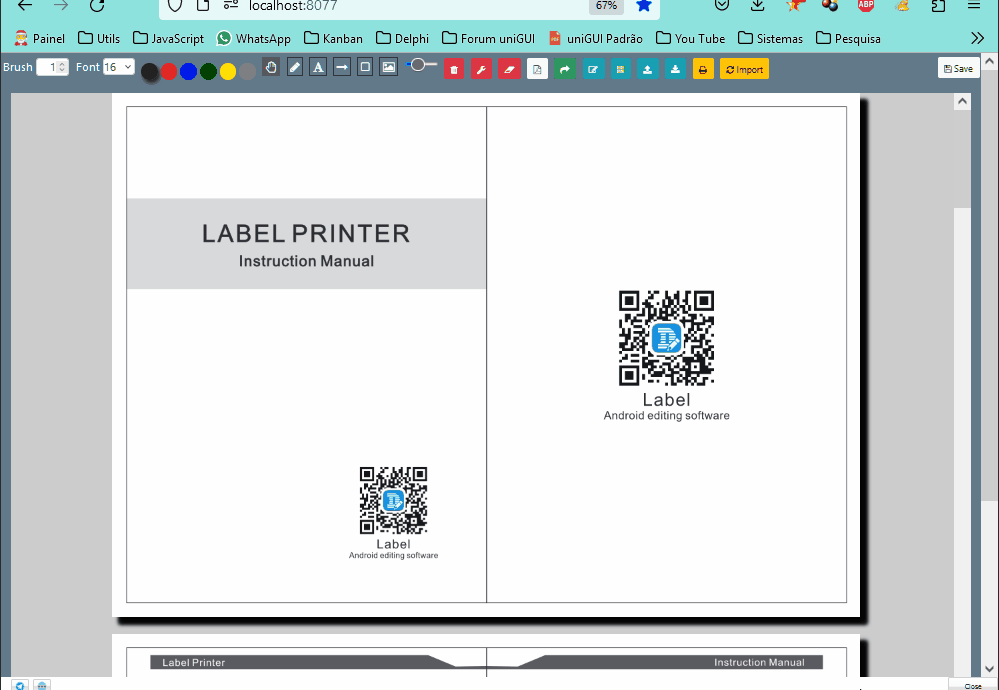
Task: Select the arrow drawing tool
Action: point(341,67)
